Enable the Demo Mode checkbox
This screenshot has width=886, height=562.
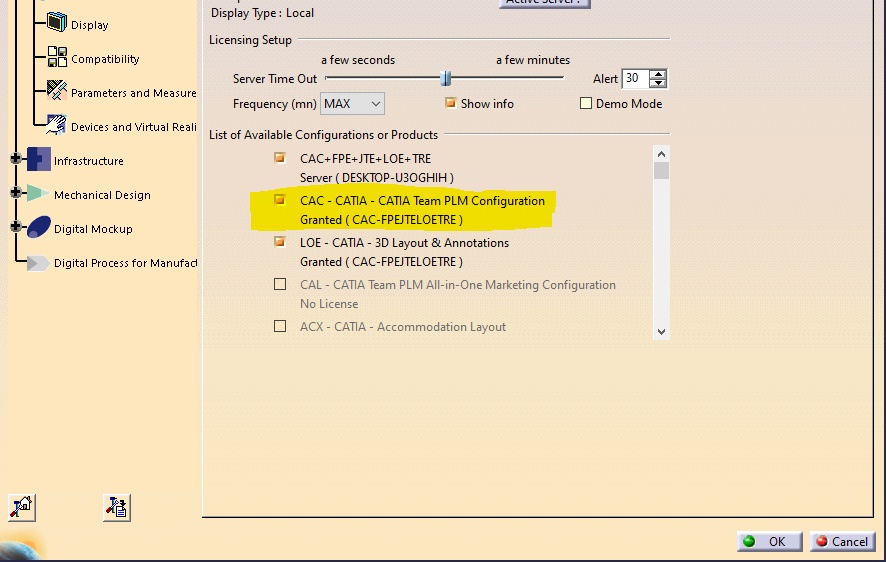click(x=586, y=103)
